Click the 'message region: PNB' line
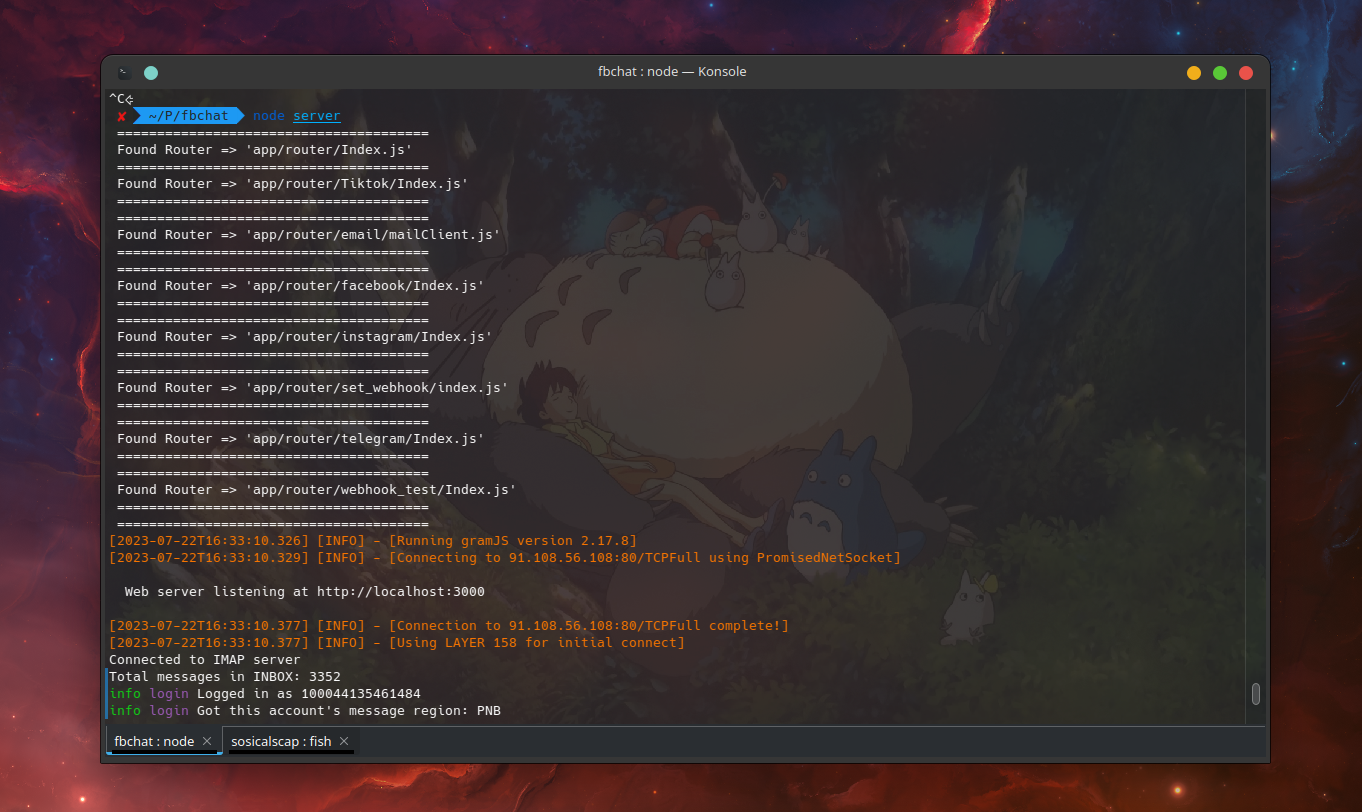Viewport: 1362px width, 812px height. tap(305, 710)
